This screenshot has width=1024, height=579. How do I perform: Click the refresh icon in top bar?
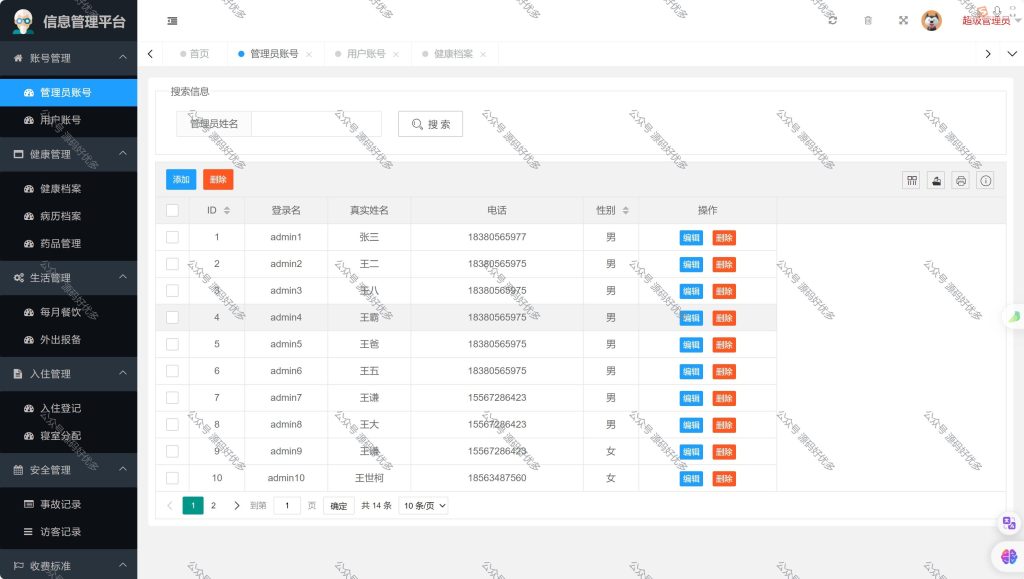(833, 20)
